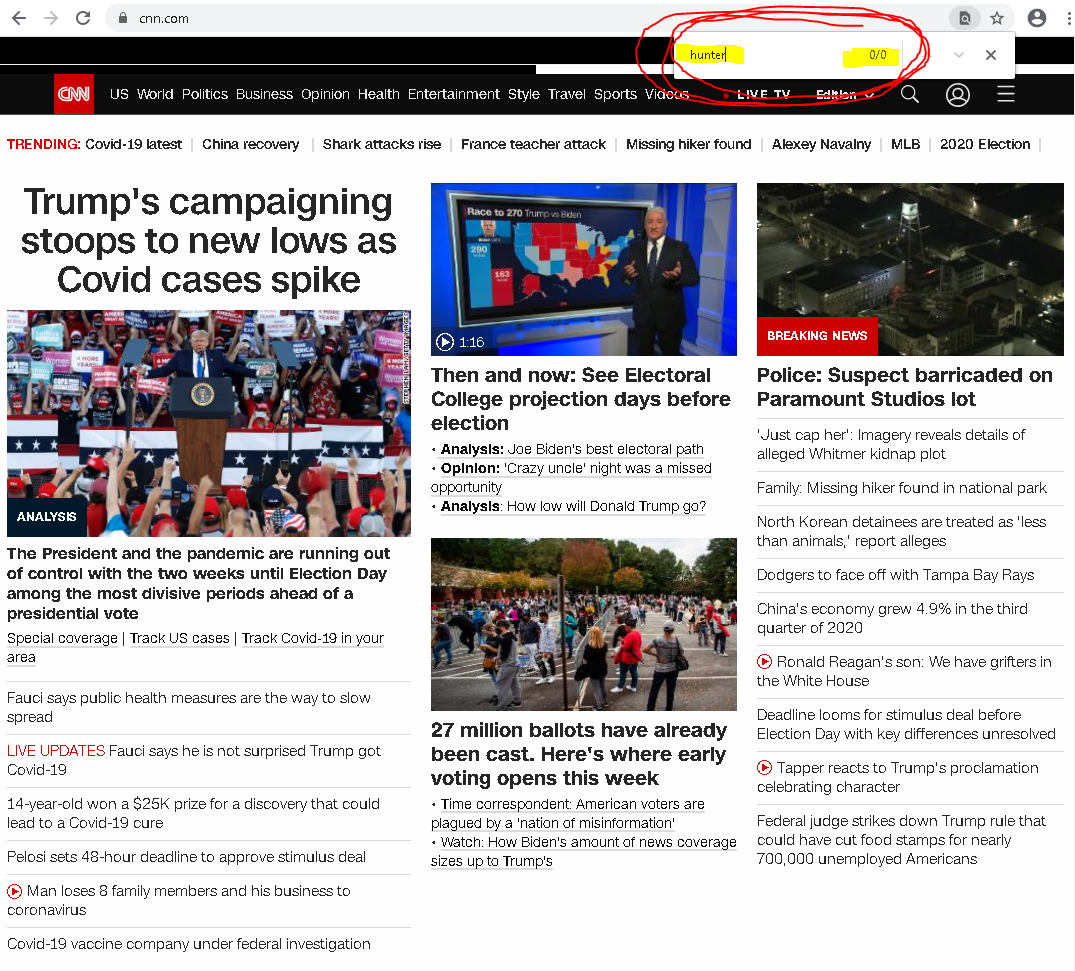Image resolution: width=1075 pixels, height=971 pixels.
Task: Go to Entertainment in the nav bar
Action: (454, 94)
